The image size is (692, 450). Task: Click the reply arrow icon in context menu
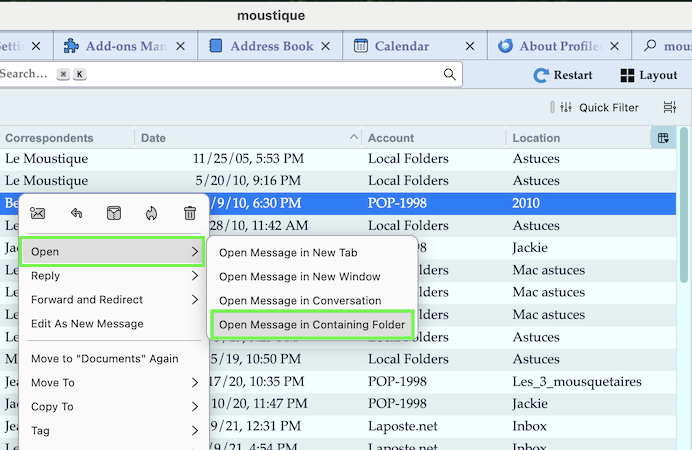76,213
